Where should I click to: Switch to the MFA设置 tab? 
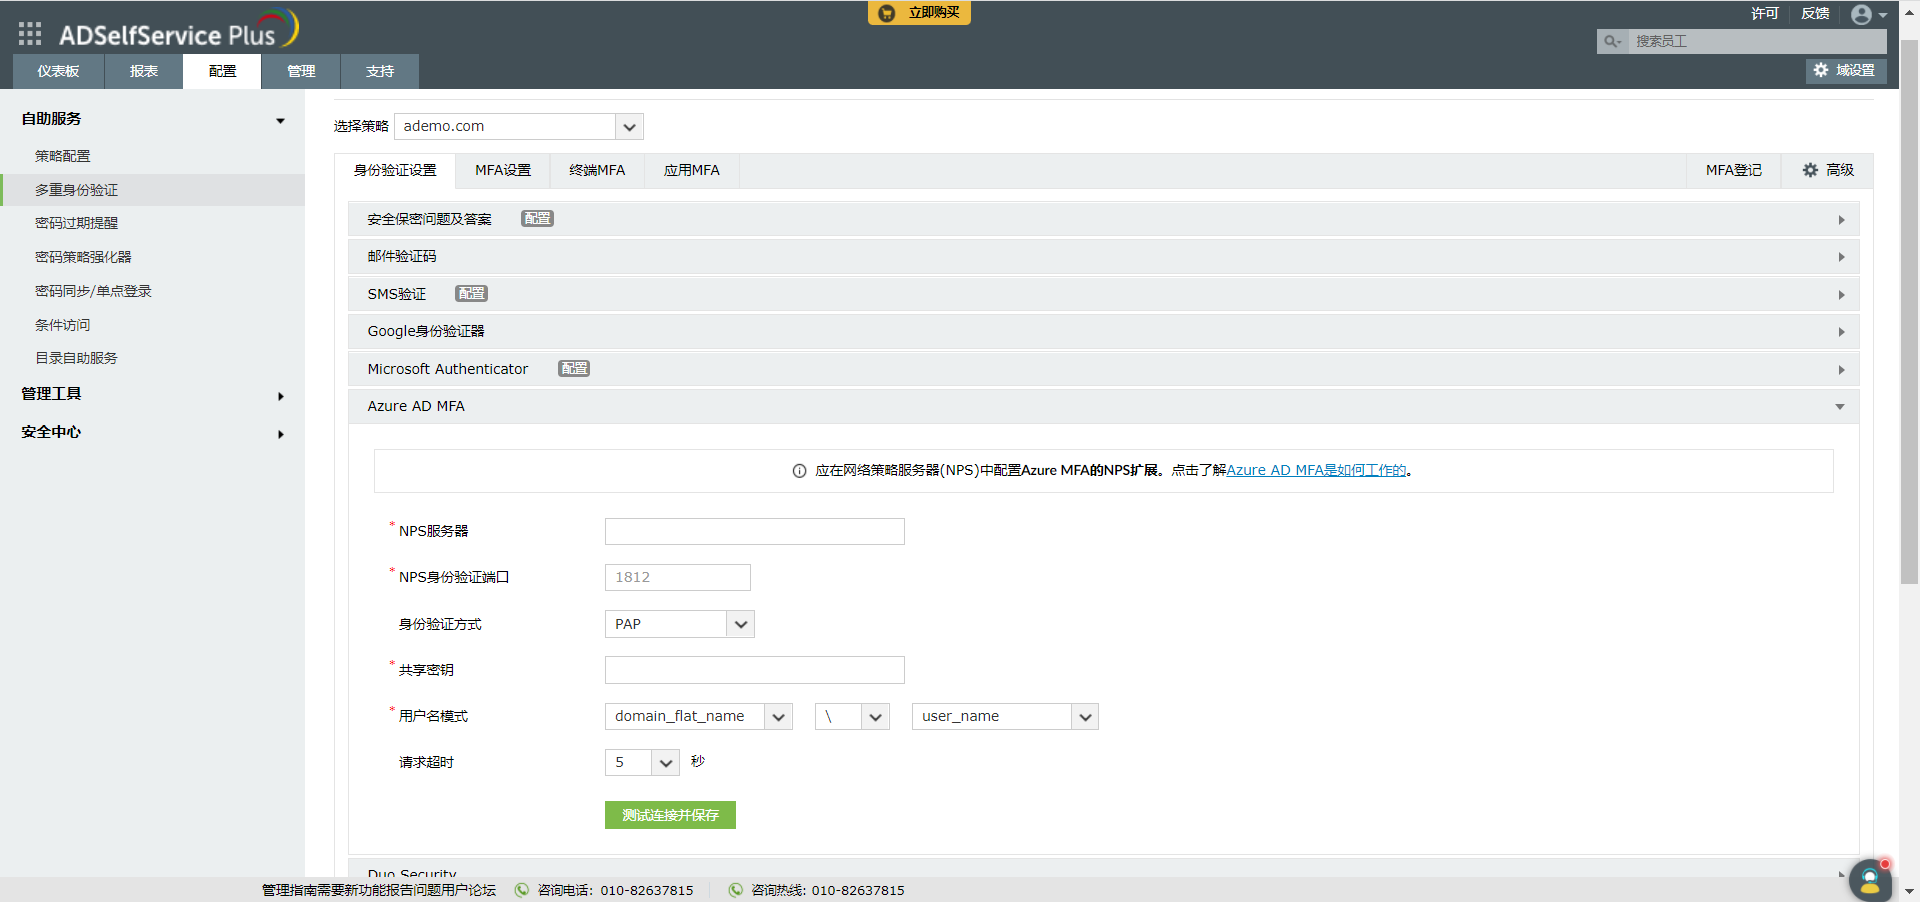pyautogui.click(x=502, y=171)
